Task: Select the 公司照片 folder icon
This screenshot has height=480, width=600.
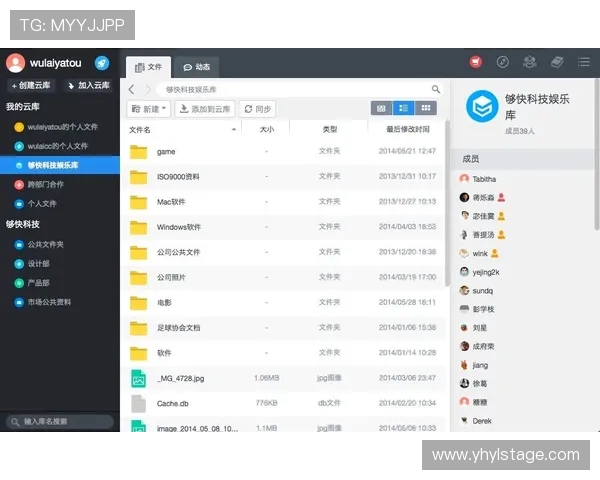Action: click(138, 278)
